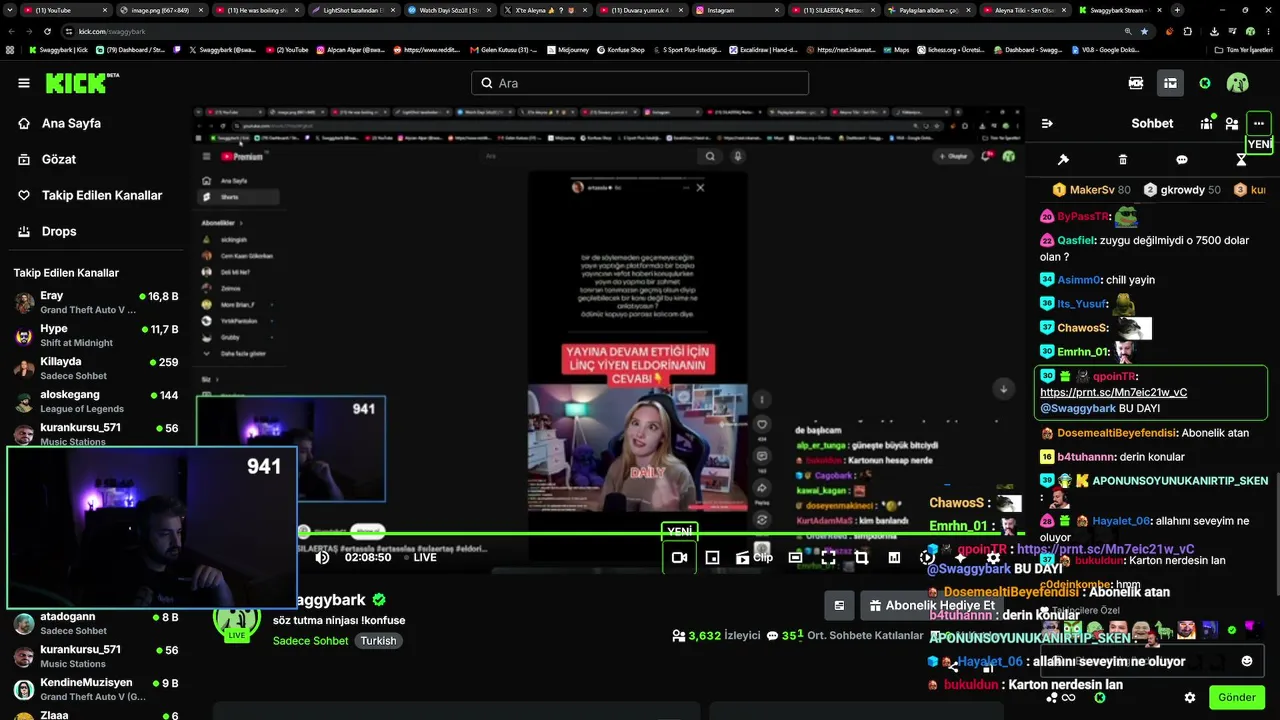The height and width of the screenshot is (720, 1280).
Task: Open stream stats bar-chart icon
Action: (894, 557)
